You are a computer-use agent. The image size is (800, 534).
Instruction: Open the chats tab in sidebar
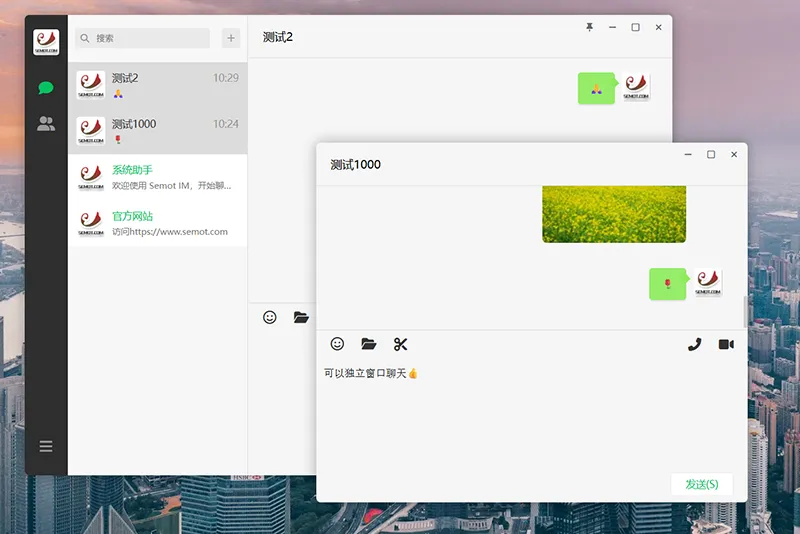(x=46, y=88)
